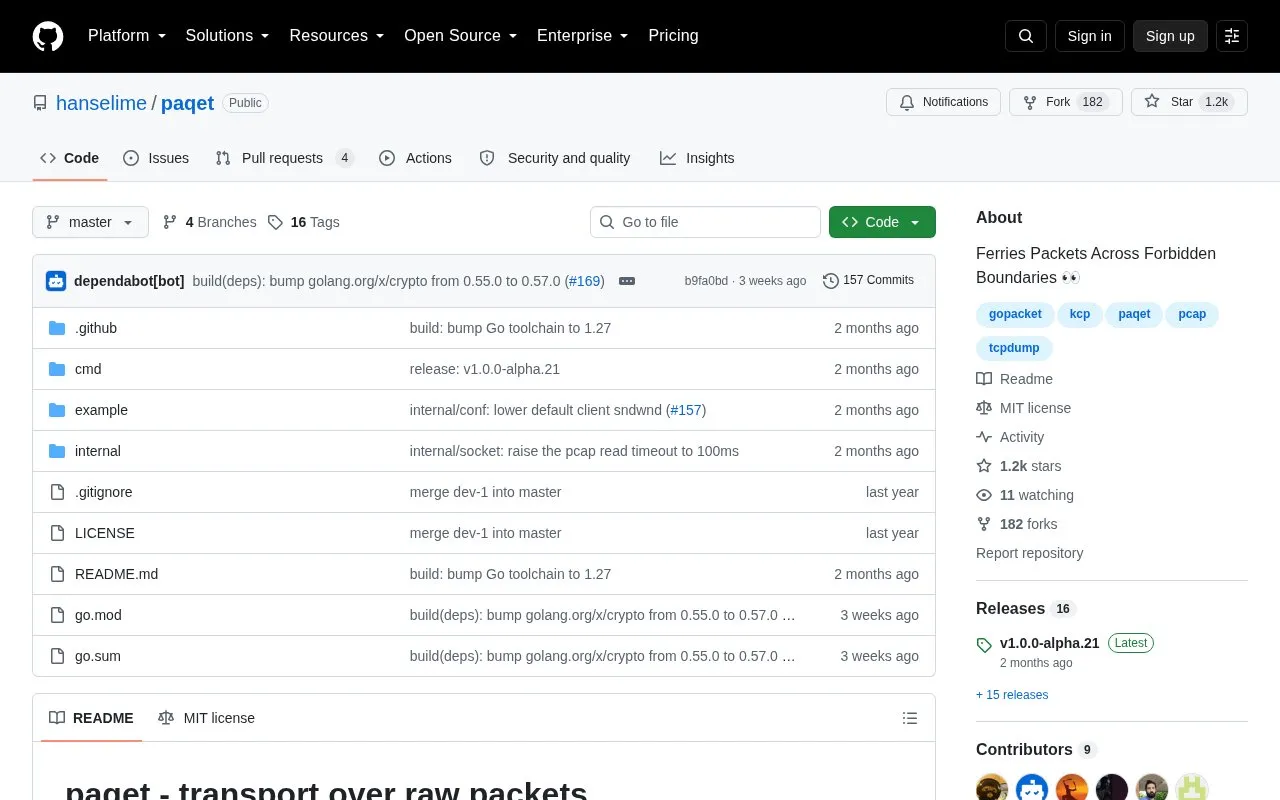Screen dimensions: 1280x800
Task: Click the history clock icon by 157 Commits
Action: tap(830, 281)
